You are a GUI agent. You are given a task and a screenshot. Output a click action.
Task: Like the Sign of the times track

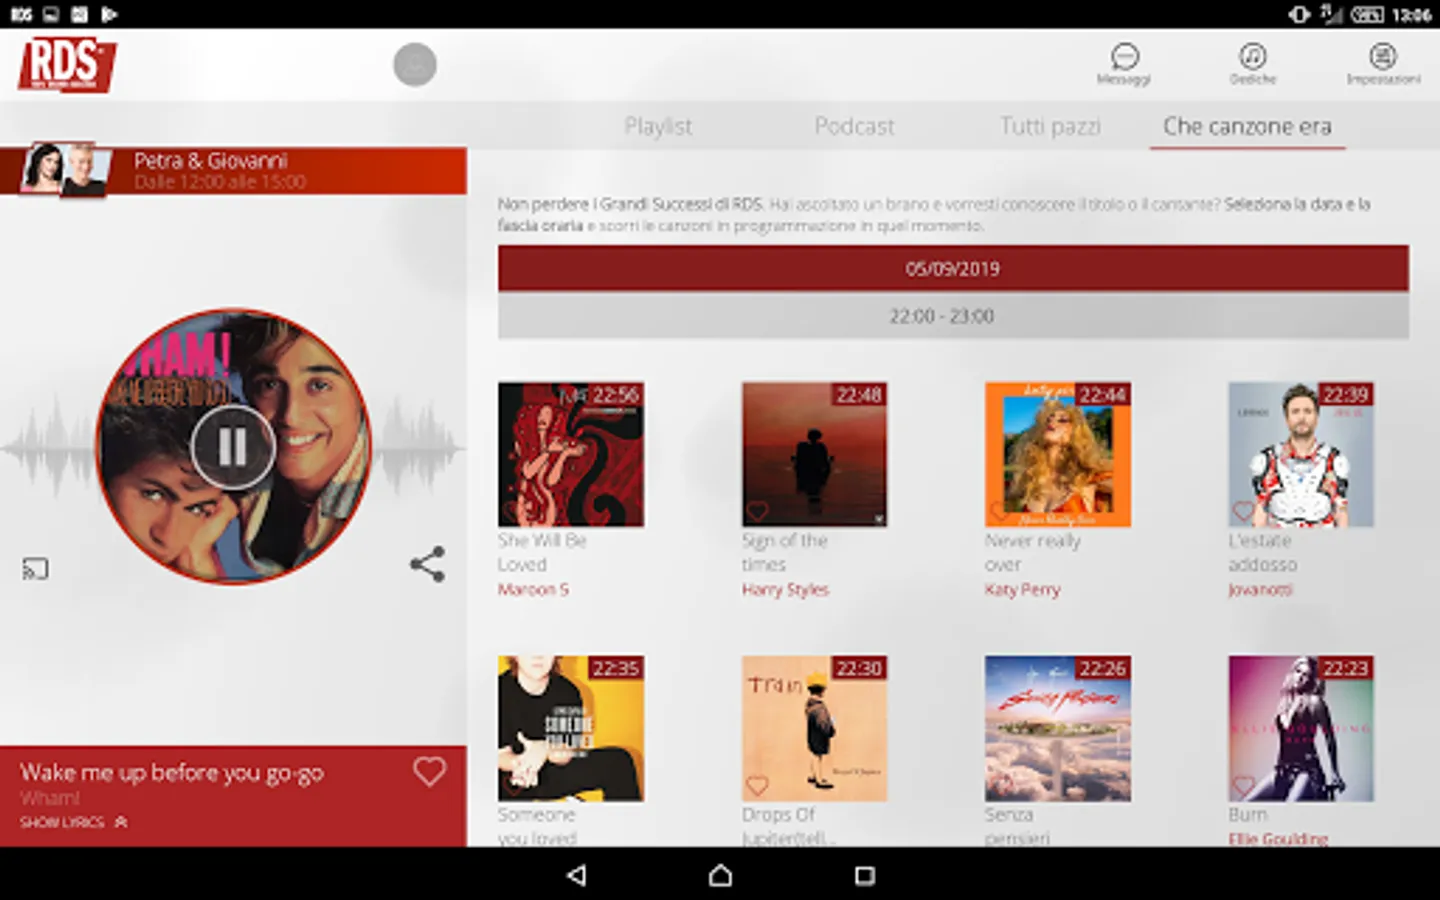point(758,511)
